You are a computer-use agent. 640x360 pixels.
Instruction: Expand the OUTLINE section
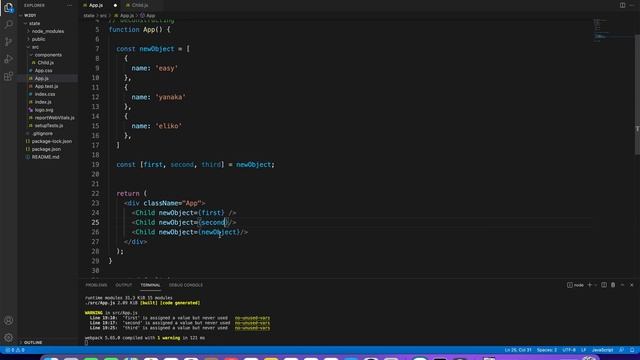point(33,342)
